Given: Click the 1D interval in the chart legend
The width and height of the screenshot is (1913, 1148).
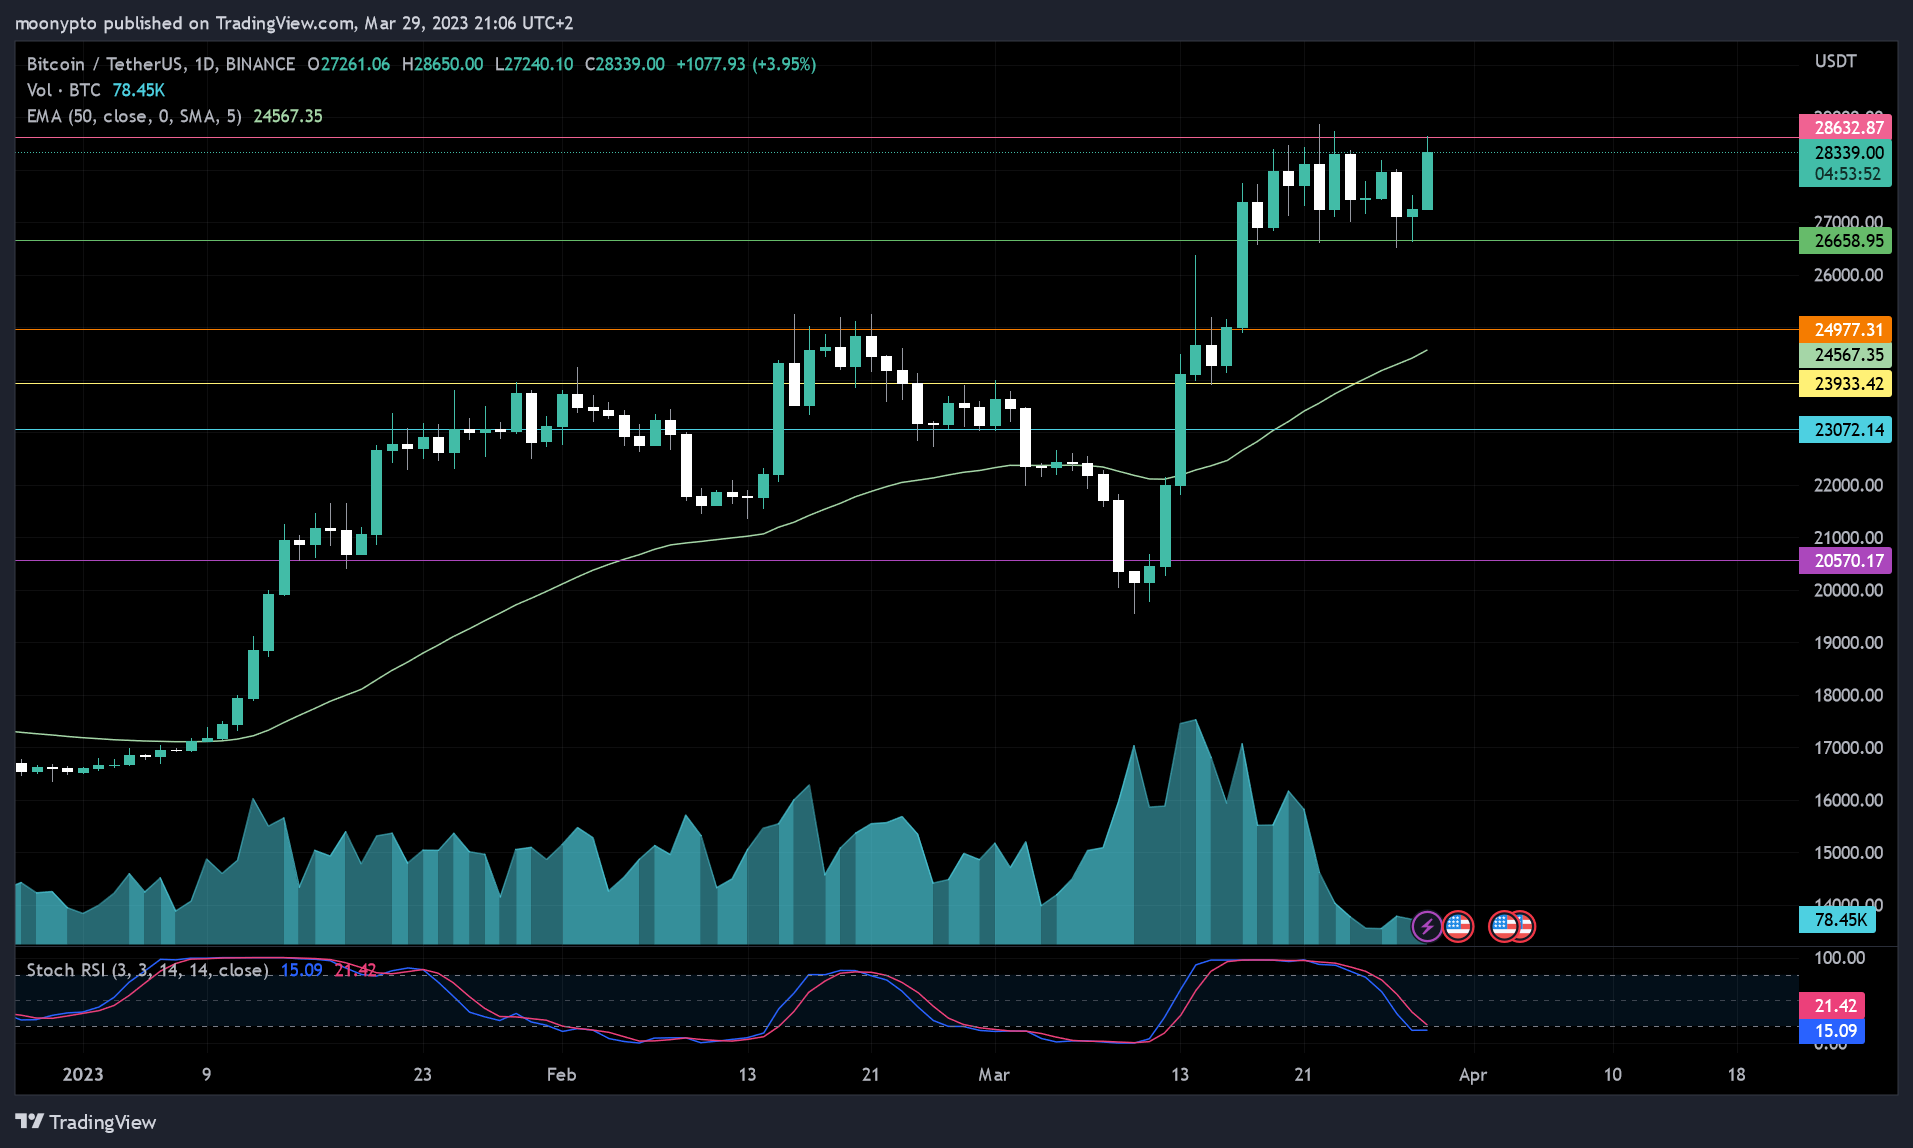Looking at the screenshot, I should [x=204, y=64].
